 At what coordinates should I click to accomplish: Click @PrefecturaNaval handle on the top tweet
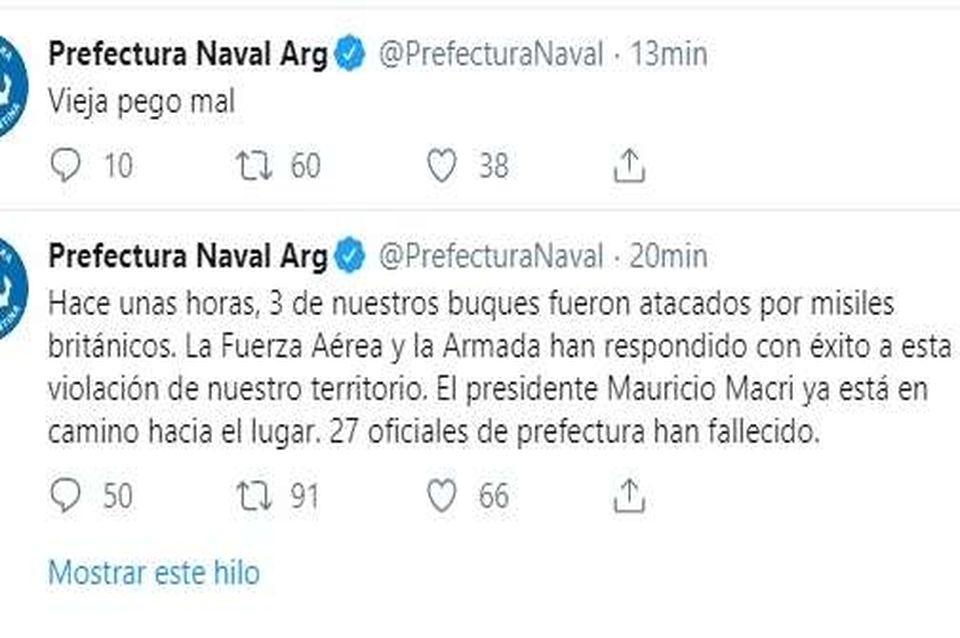click(x=491, y=55)
